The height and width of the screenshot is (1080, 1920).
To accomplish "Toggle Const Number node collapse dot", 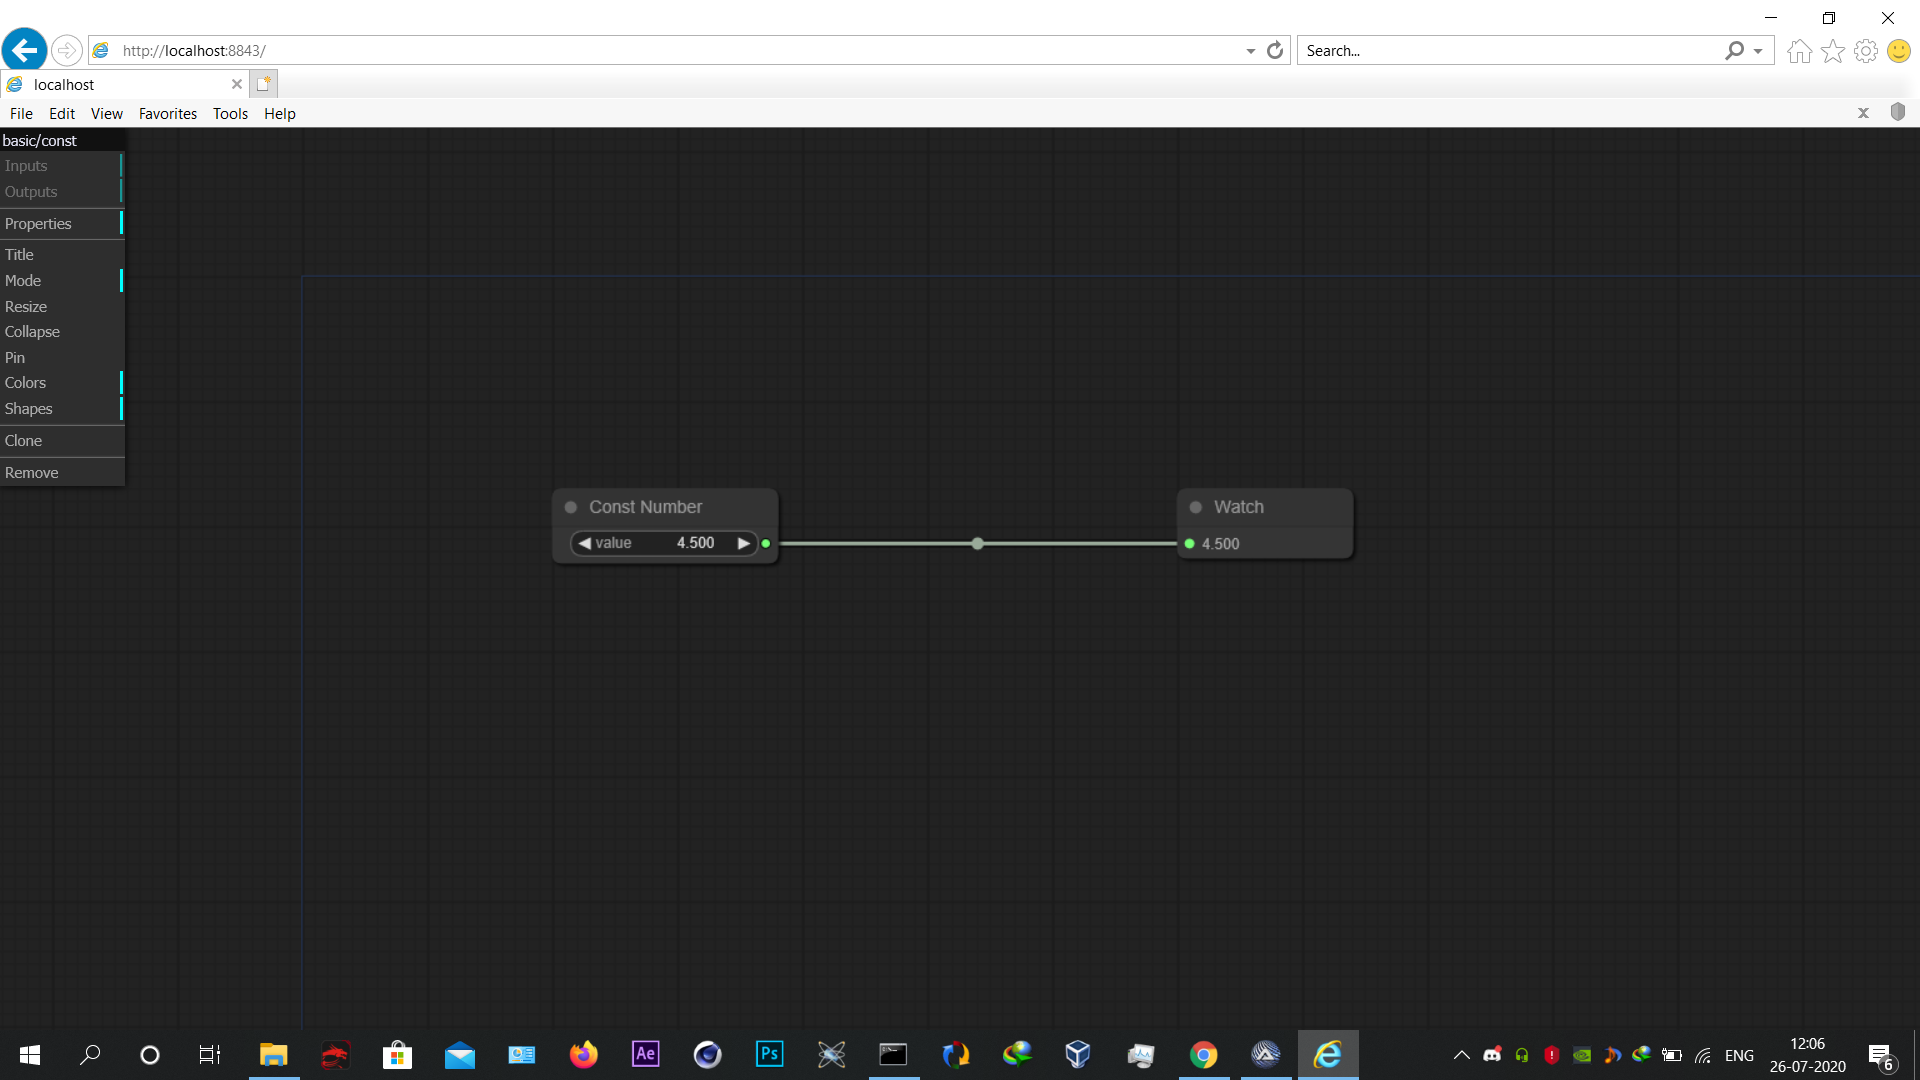I will click(x=571, y=508).
